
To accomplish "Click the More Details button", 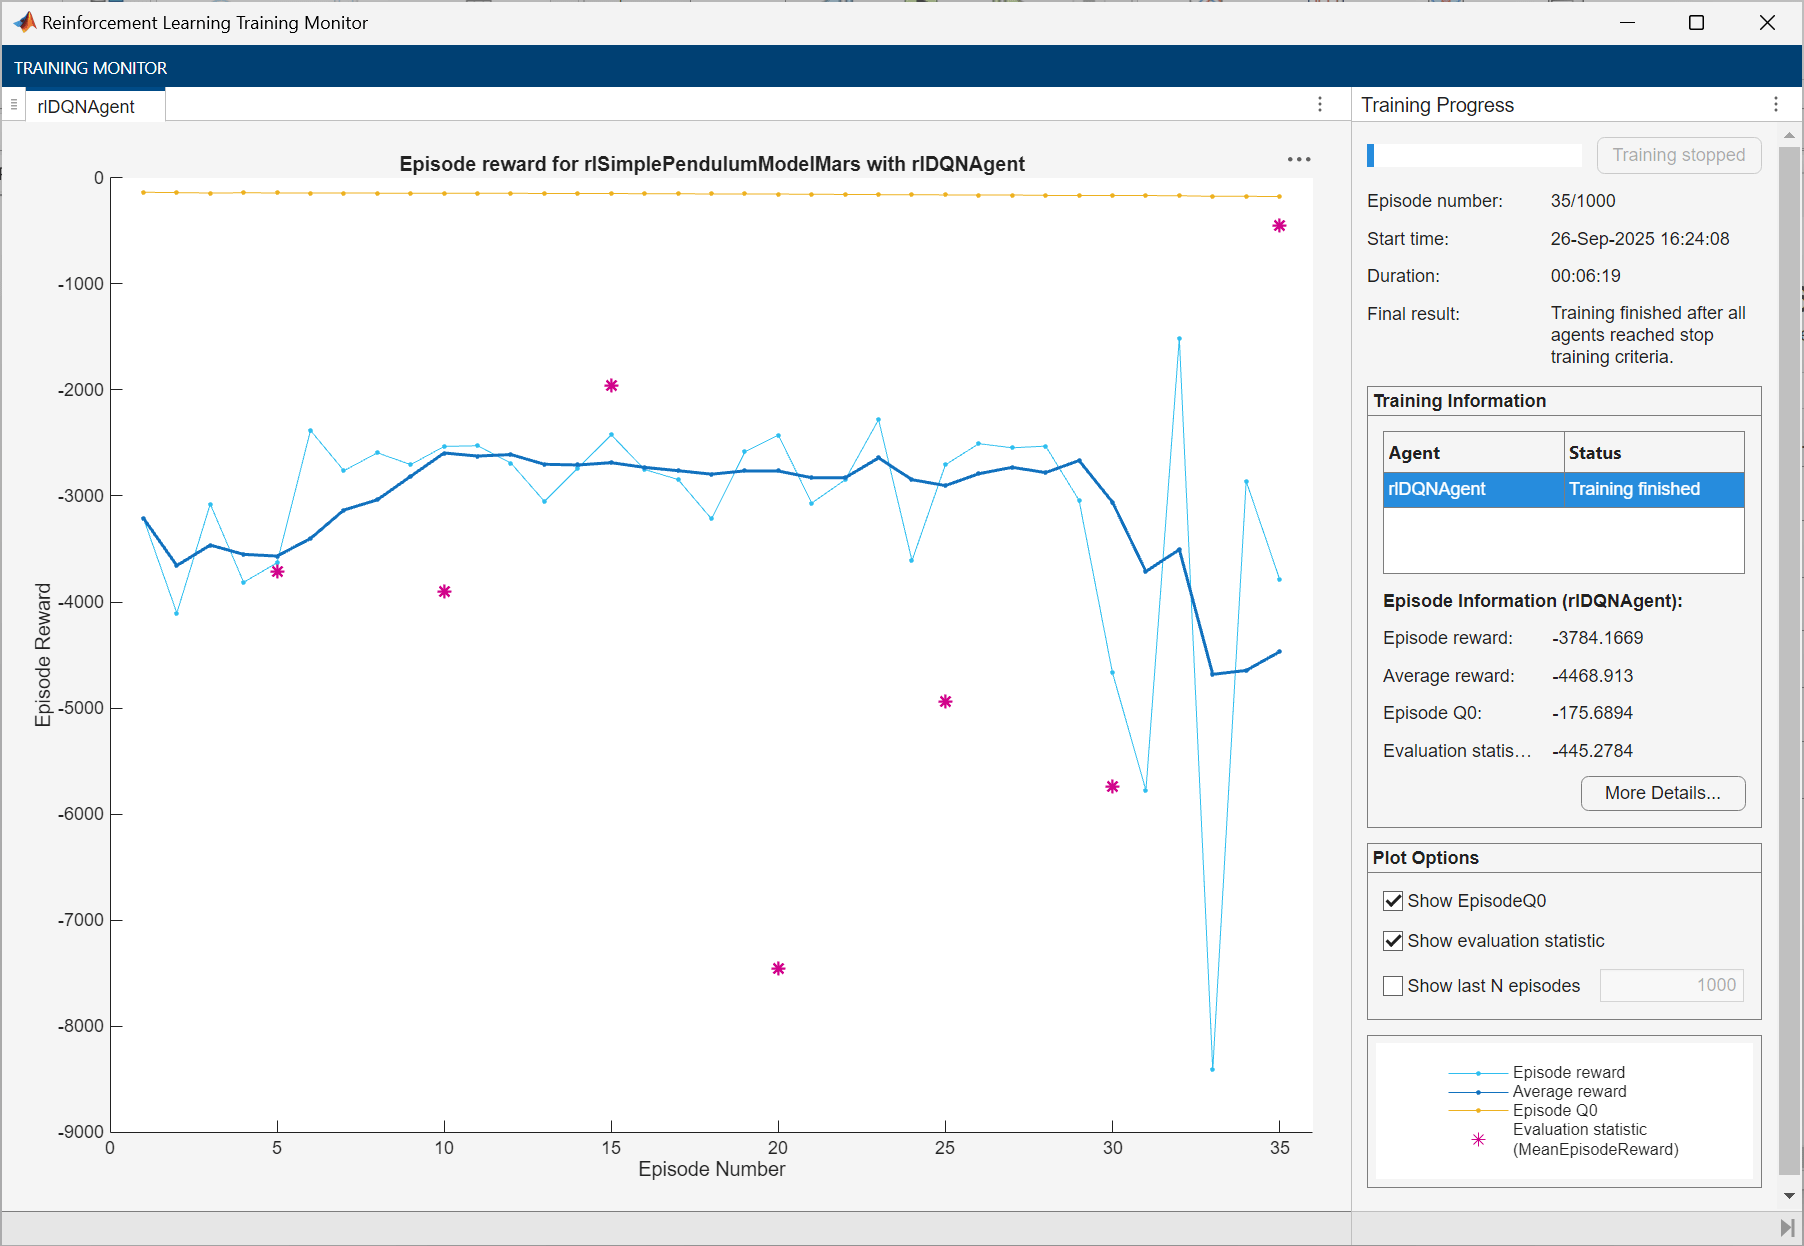I will point(1662,793).
